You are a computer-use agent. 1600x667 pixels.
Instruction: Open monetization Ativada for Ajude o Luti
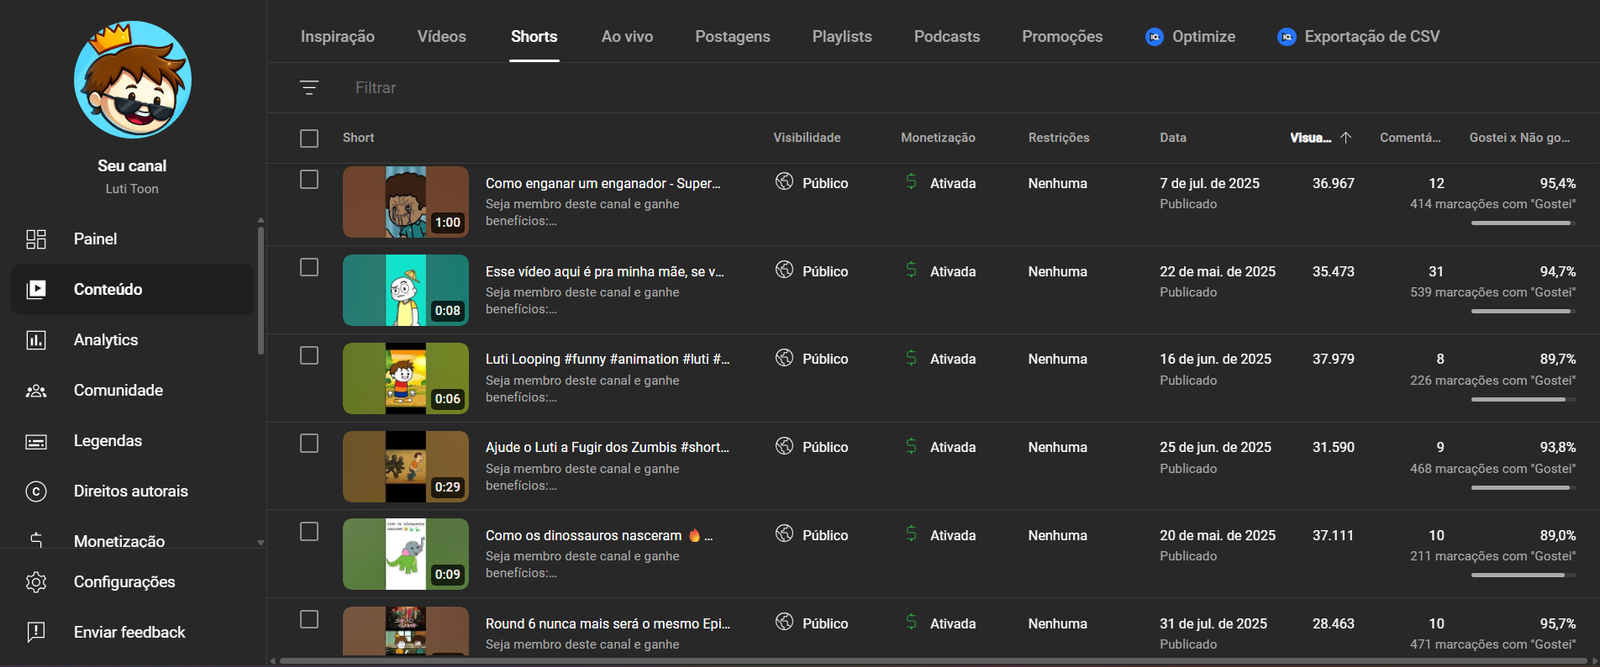click(953, 447)
